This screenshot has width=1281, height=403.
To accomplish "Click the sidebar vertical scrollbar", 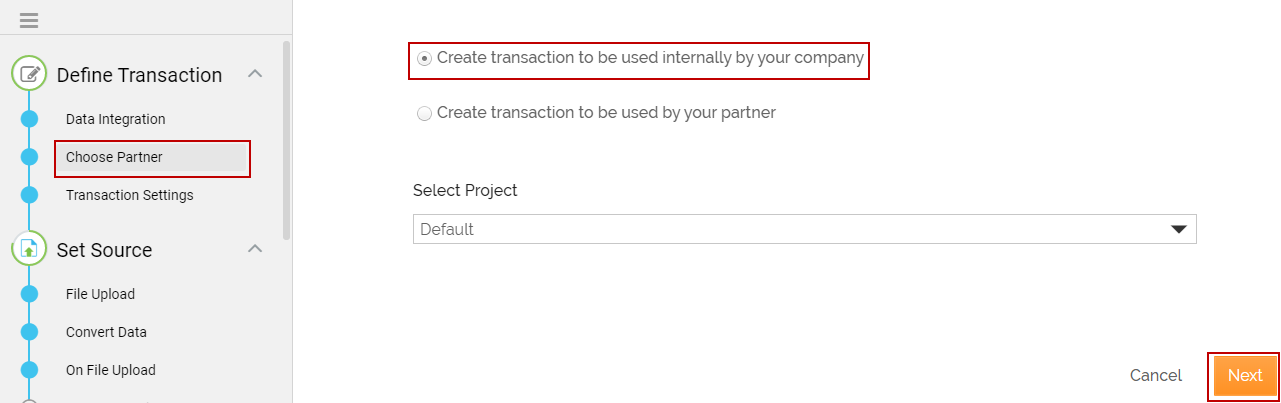I will pos(287,140).
